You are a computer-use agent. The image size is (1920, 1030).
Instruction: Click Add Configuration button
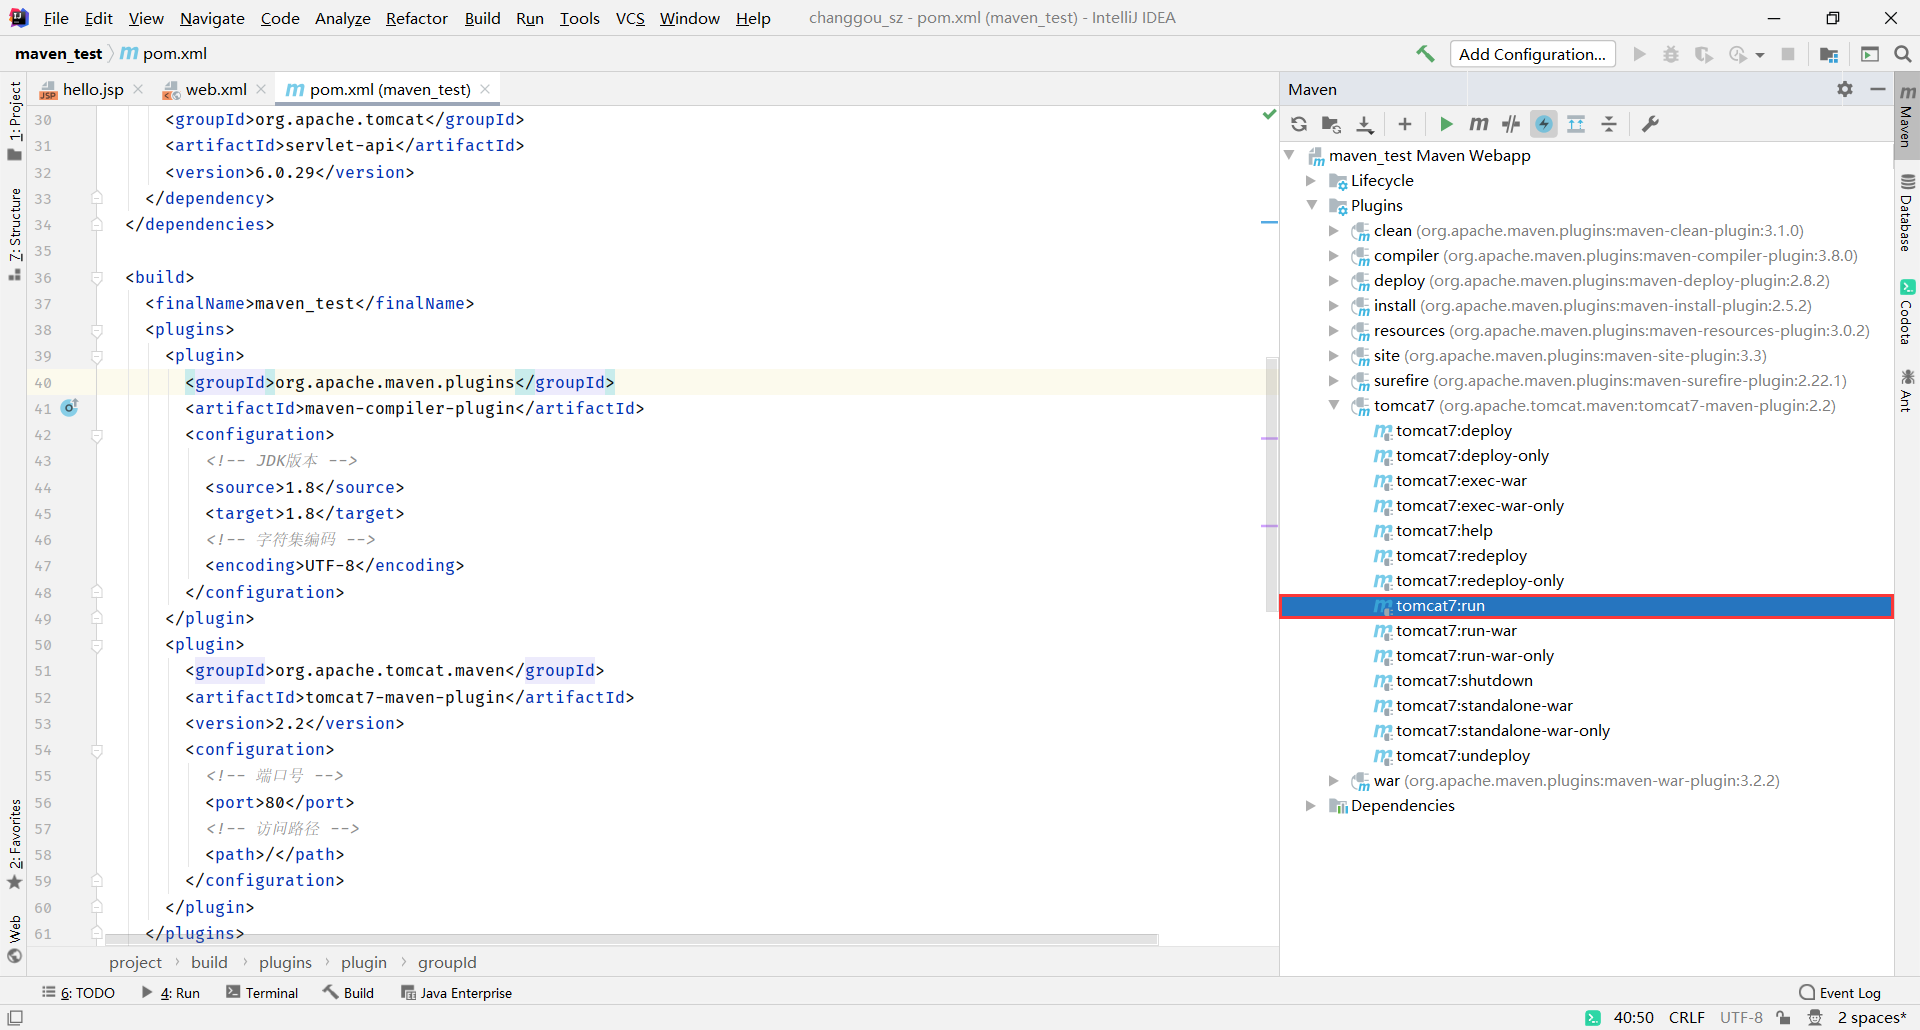click(1532, 54)
